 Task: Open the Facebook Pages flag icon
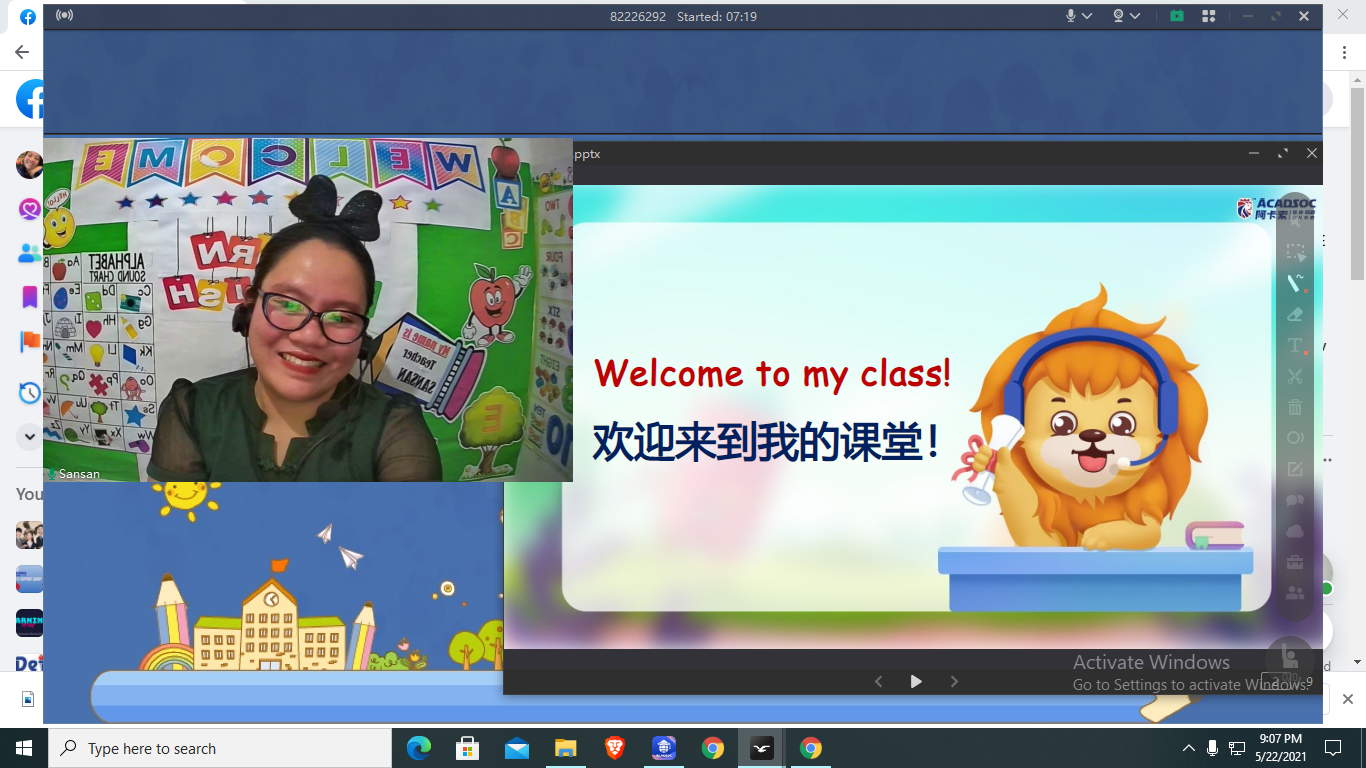pos(30,342)
